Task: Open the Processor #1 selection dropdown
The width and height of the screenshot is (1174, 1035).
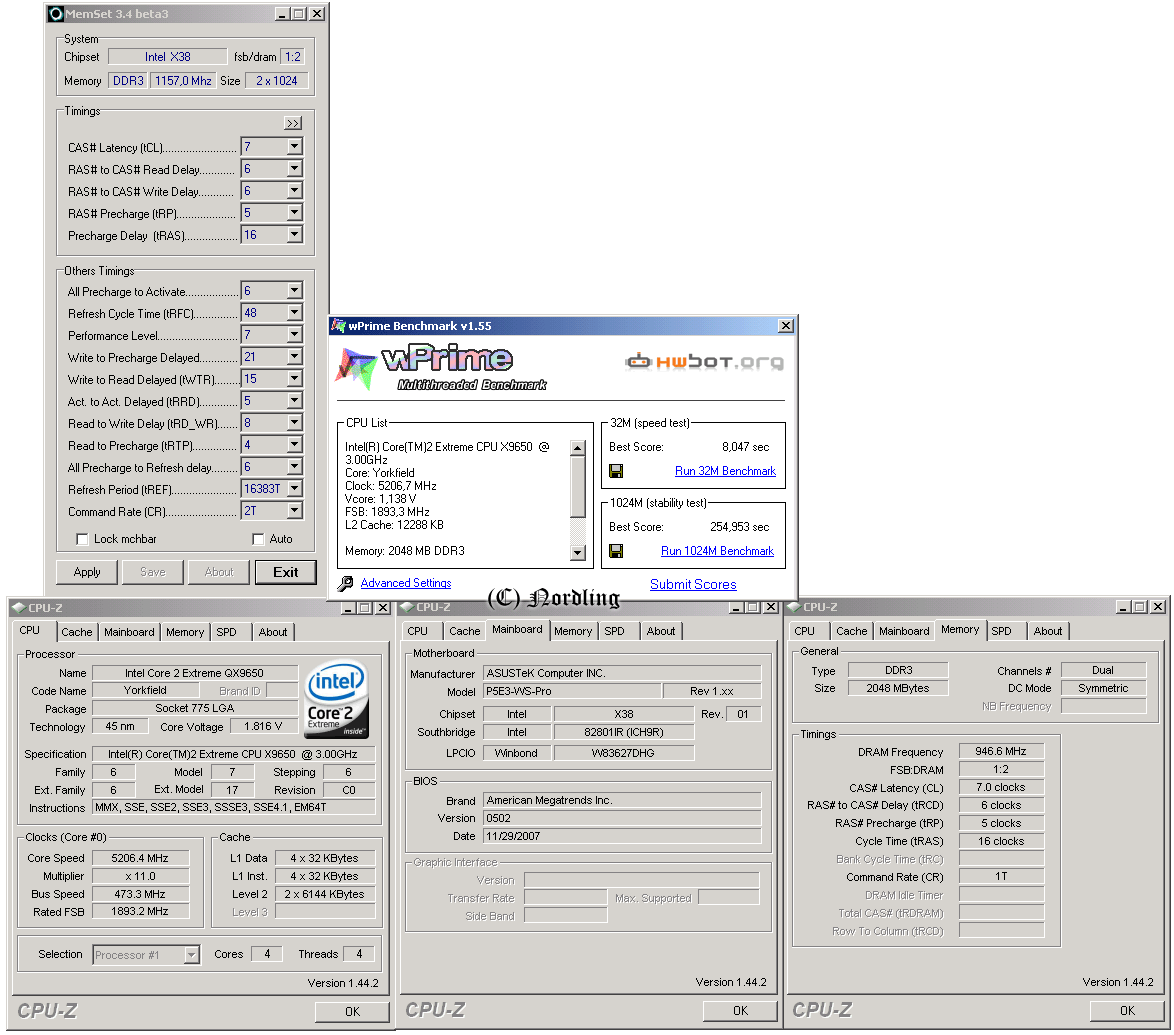Action: pyautogui.click(x=192, y=955)
